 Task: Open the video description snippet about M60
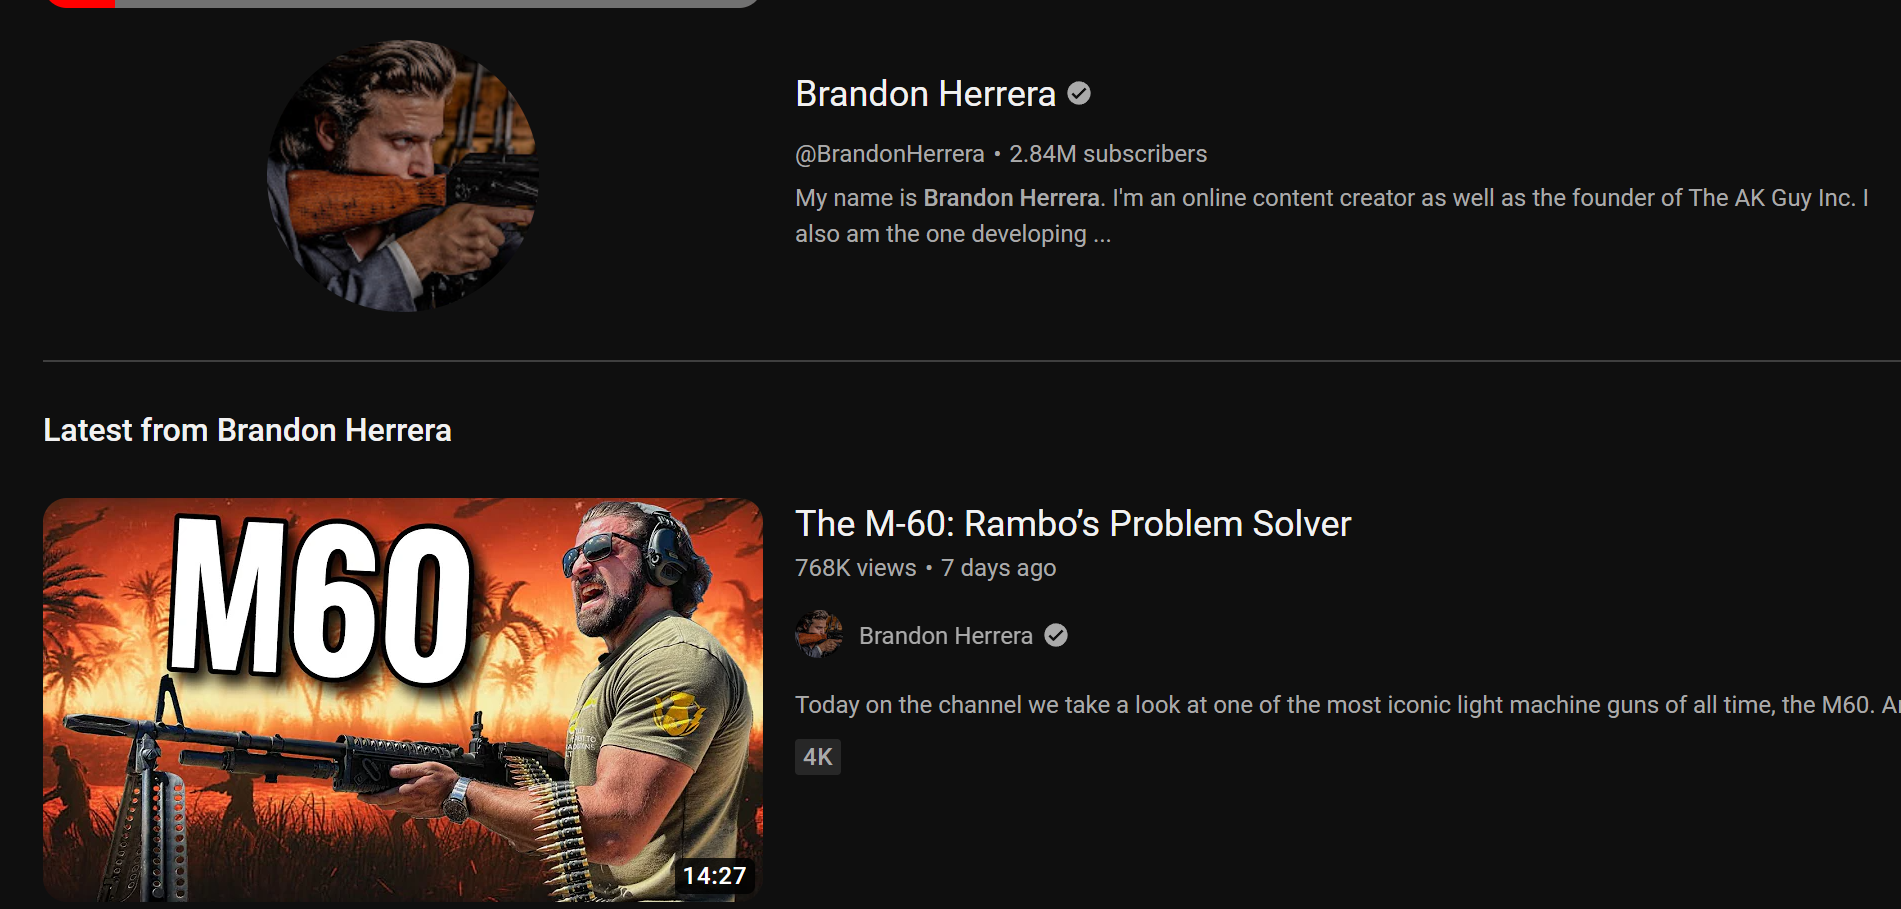1347,705
